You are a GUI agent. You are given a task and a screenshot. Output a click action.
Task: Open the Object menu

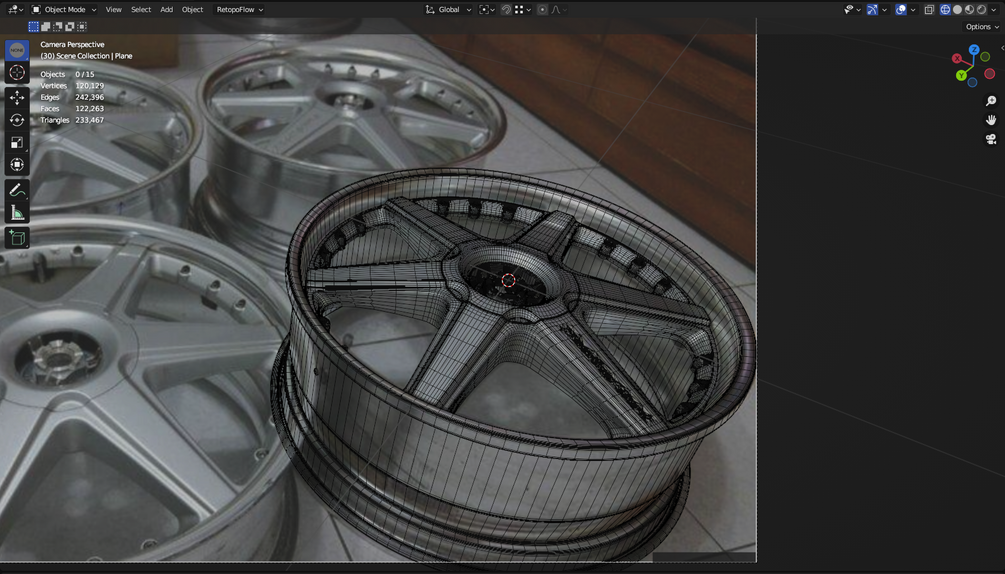point(192,10)
